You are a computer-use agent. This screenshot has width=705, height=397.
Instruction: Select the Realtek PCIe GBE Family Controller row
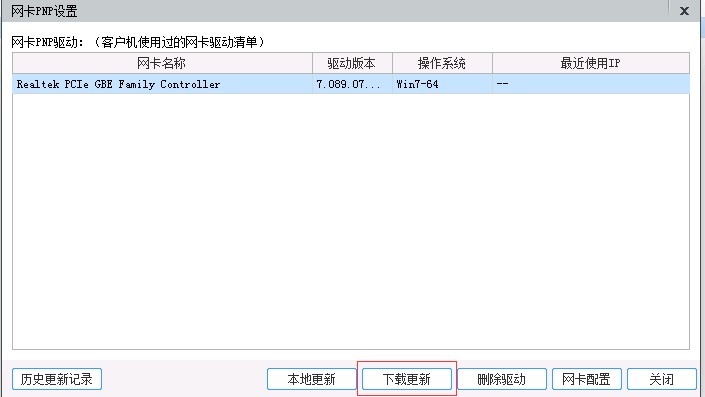click(x=351, y=84)
